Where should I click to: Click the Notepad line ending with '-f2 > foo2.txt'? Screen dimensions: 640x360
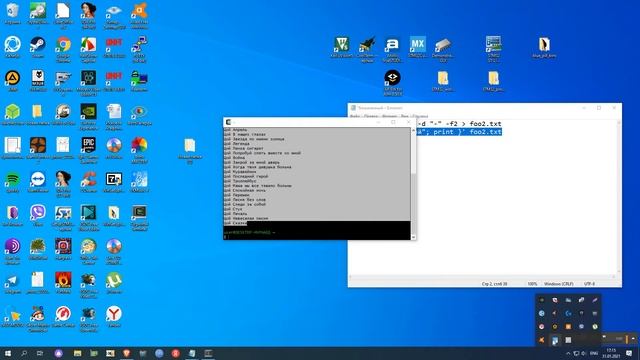point(459,124)
